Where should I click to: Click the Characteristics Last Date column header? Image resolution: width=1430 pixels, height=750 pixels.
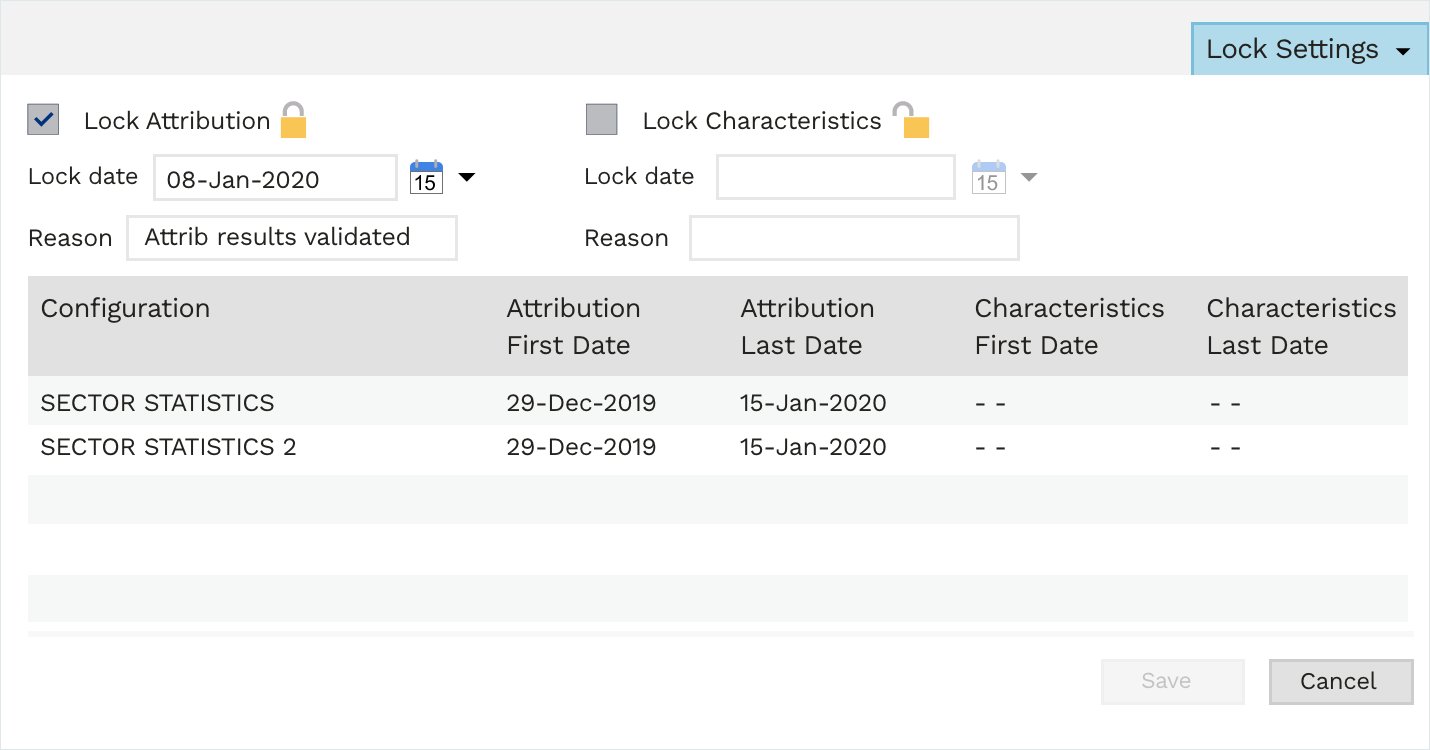pyautogui.click(x=1300, y=326)
